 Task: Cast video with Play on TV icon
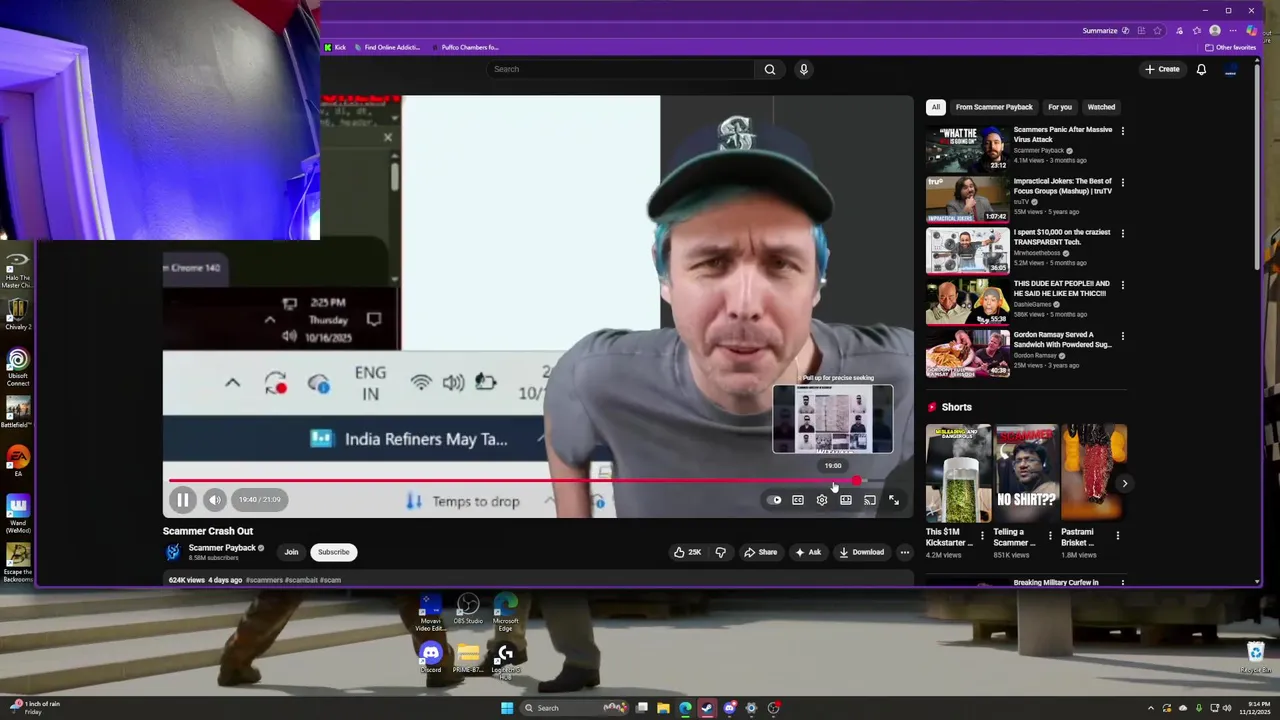click(870, 500)
